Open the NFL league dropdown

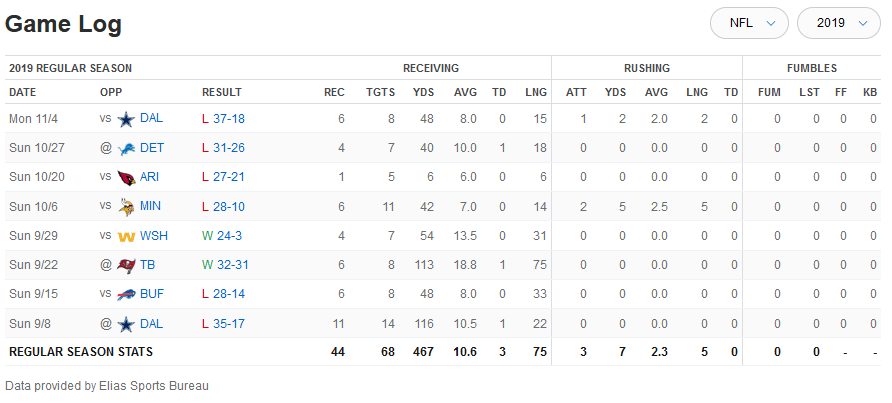750,23
